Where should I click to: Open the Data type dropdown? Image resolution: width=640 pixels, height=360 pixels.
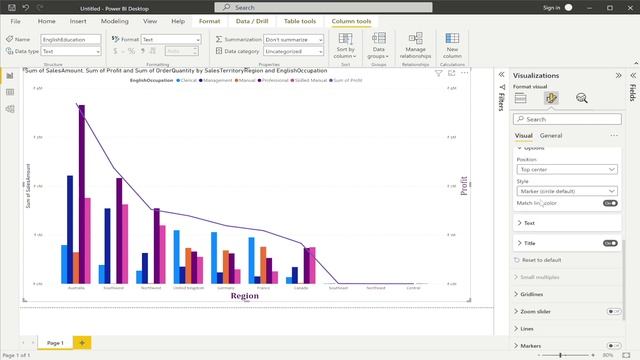click(71, 51)
